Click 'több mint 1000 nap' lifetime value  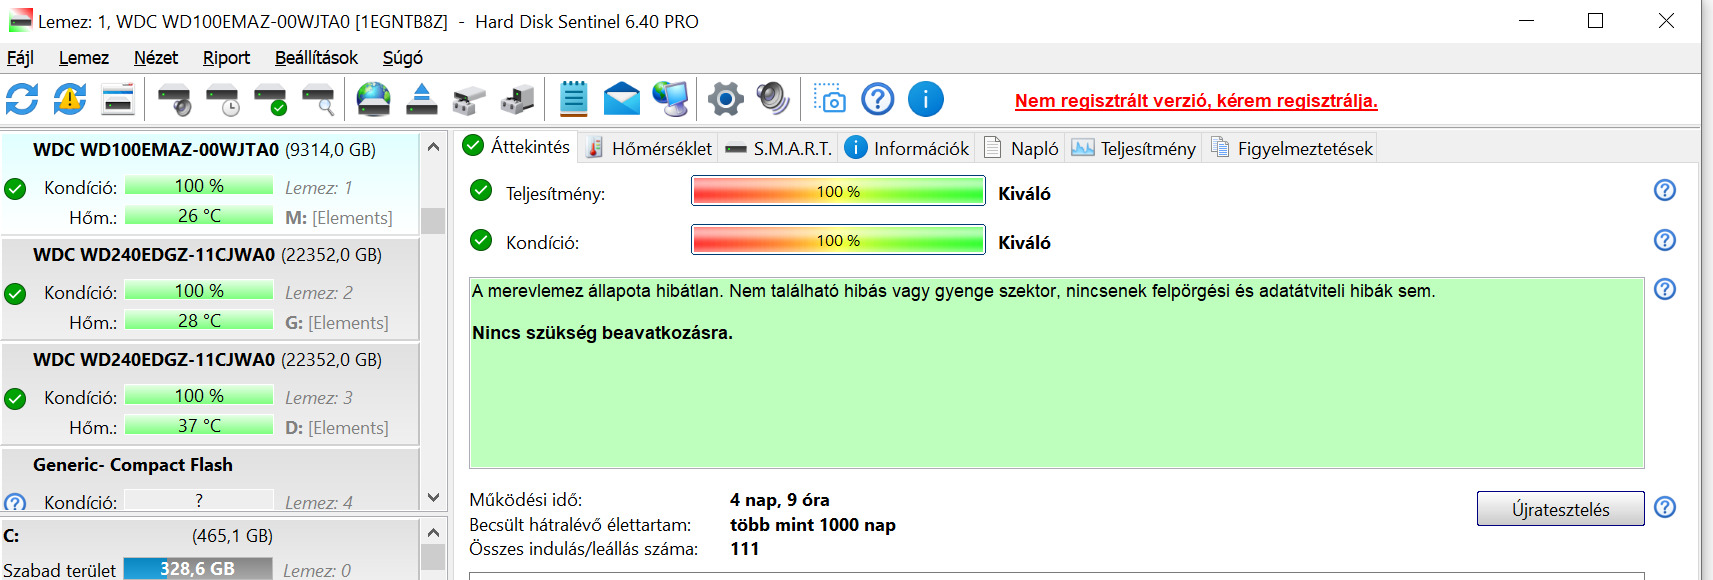pos(813,525)
